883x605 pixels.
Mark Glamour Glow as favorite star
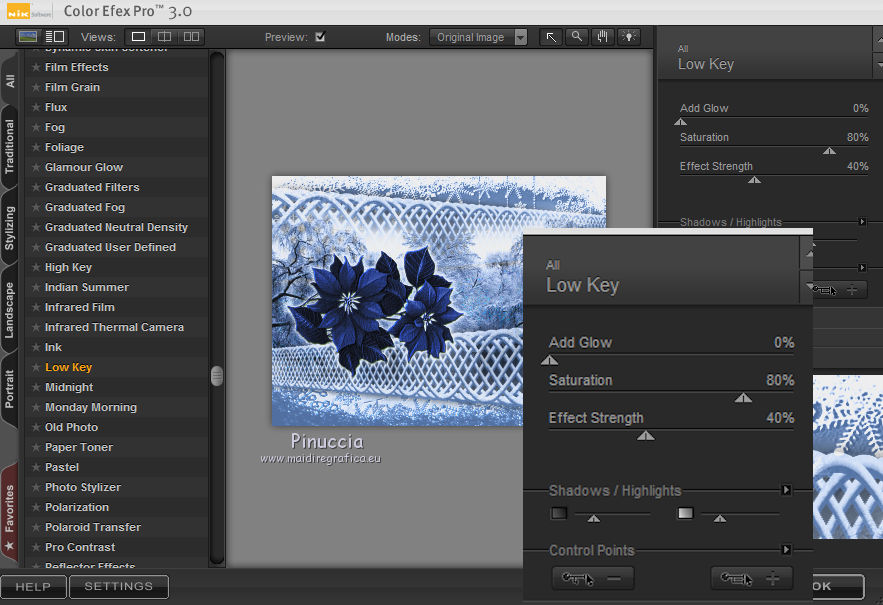36,167
